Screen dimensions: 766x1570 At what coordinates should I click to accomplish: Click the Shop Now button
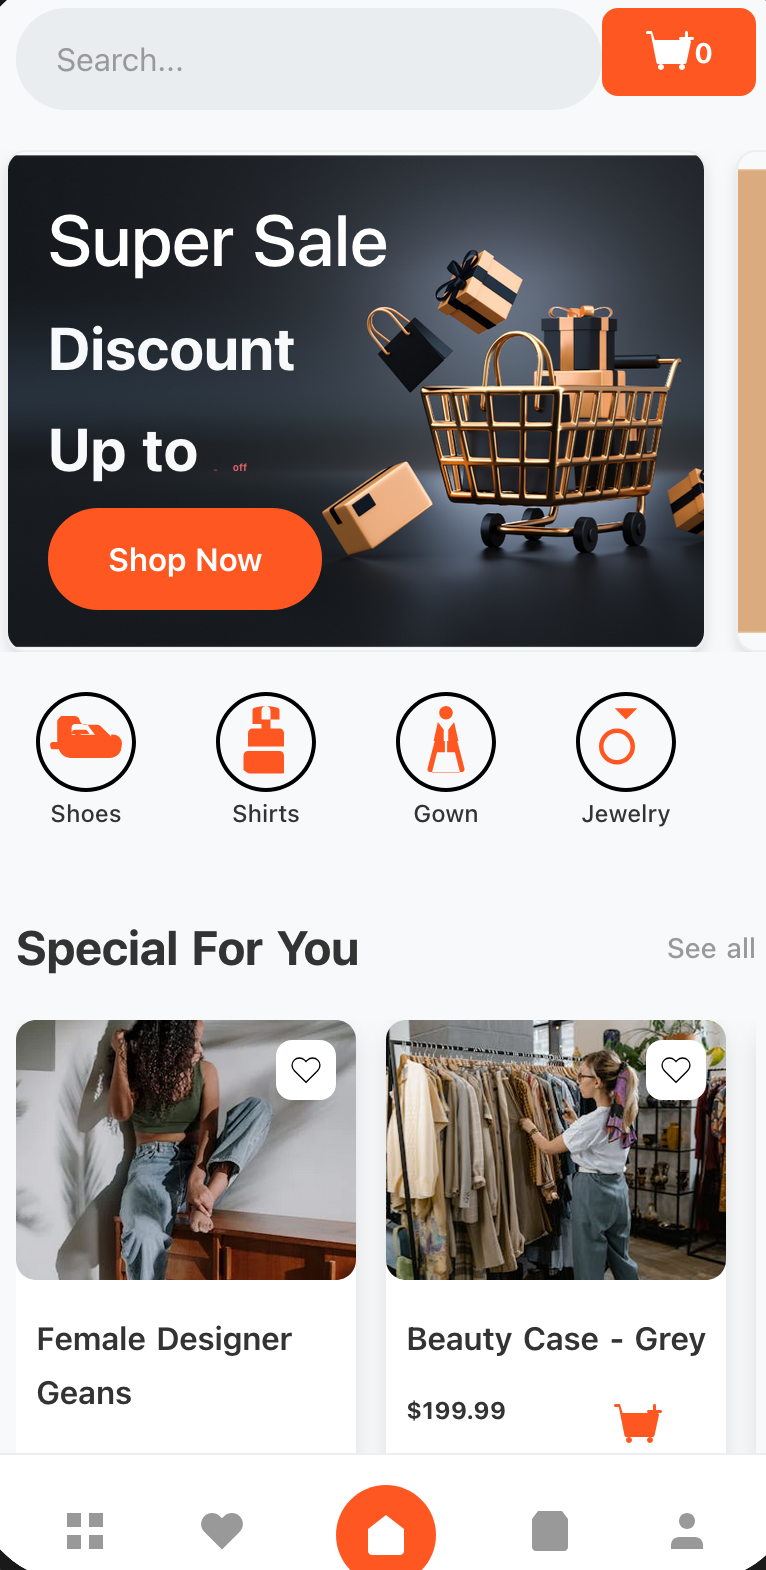tap(185, 559)
